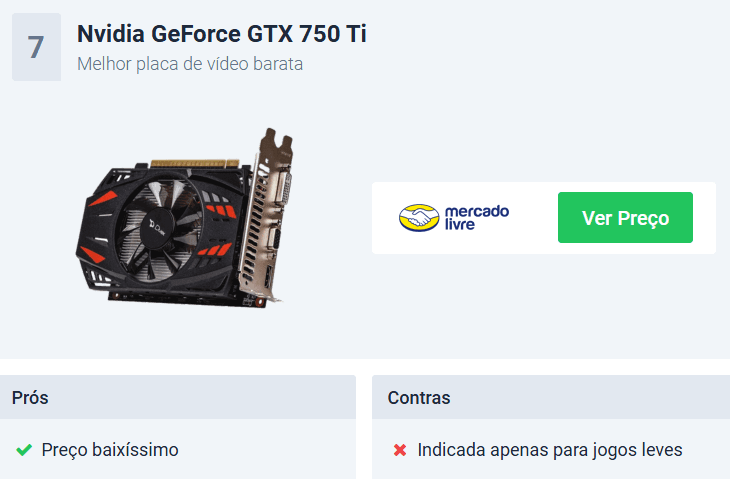Screen dimensions: 730x479
Task: Click Indicada apenas para jogos leves text
Action: (x=550, y=450)
